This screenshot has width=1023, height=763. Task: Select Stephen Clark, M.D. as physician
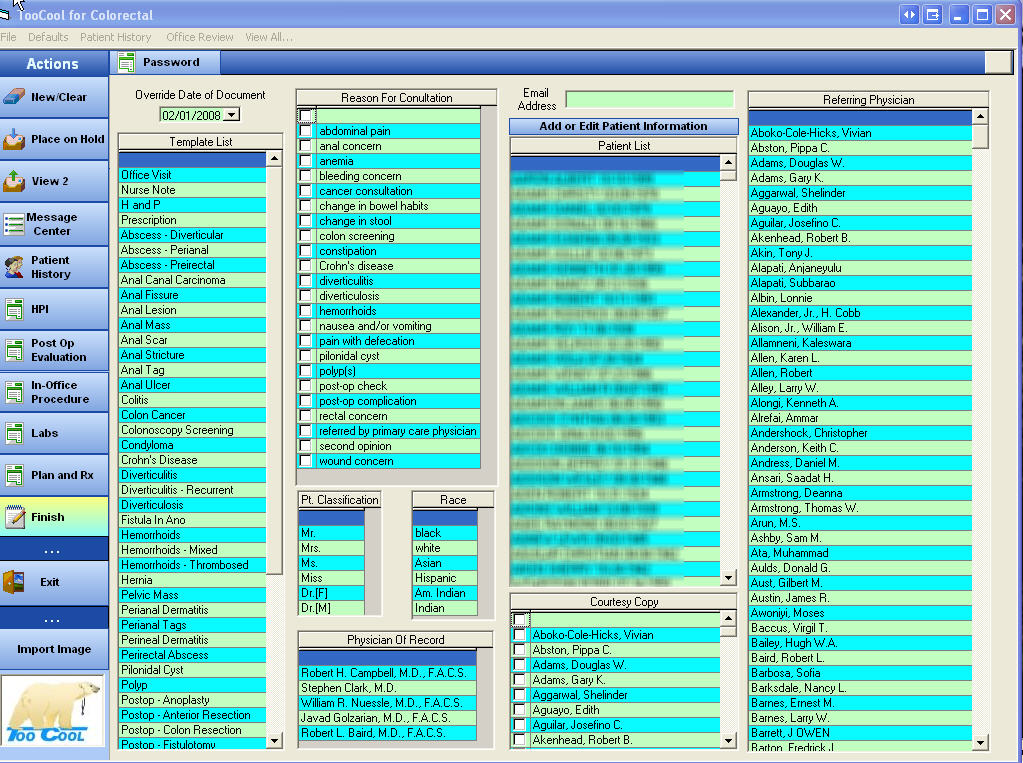388,688
